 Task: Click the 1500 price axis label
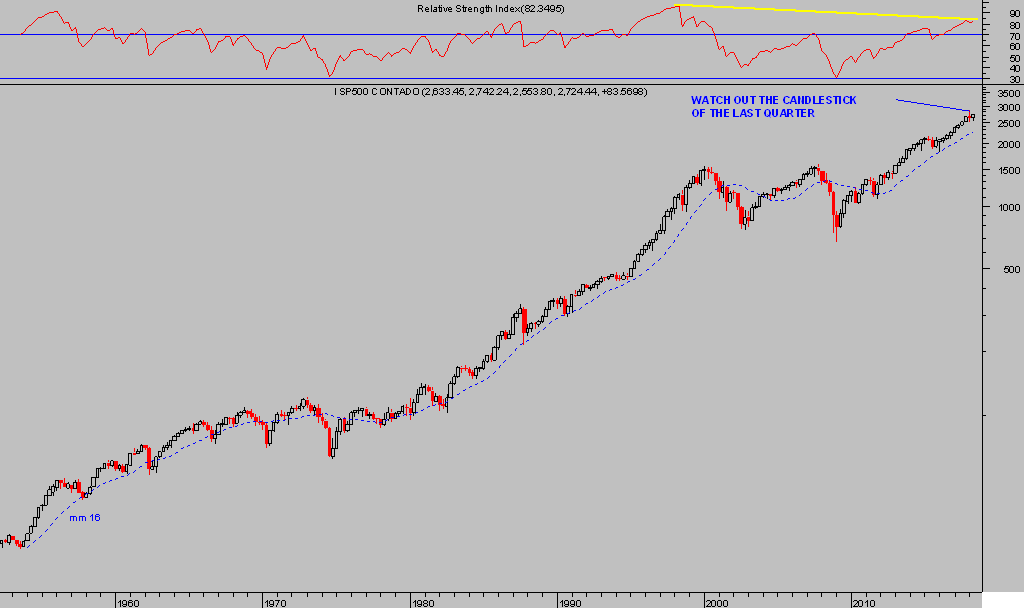coord(1007,170)
